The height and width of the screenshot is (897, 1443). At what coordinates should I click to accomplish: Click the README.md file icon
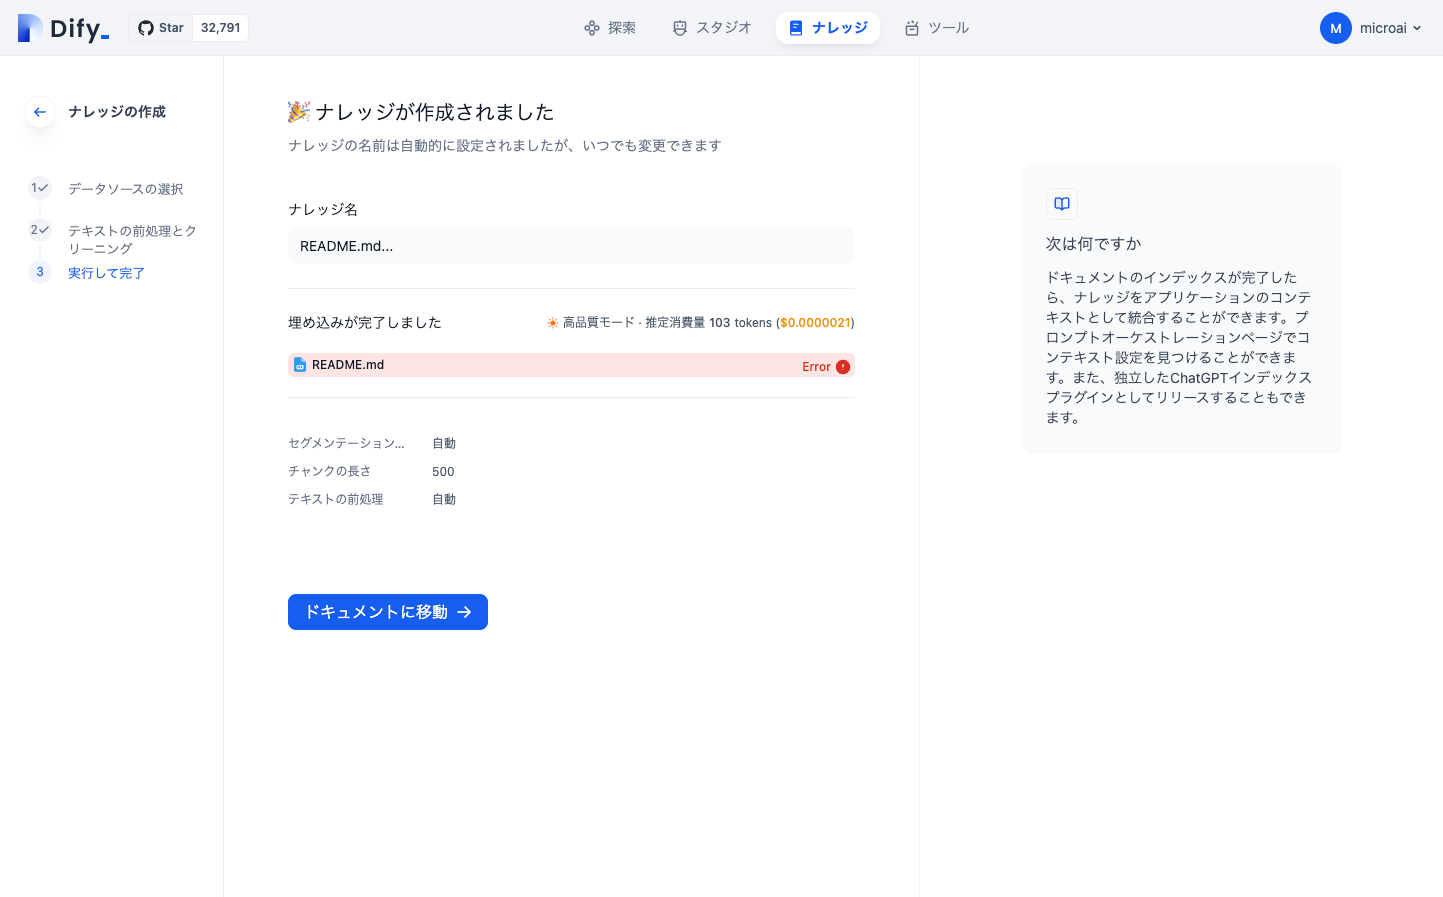click(300, 365)
